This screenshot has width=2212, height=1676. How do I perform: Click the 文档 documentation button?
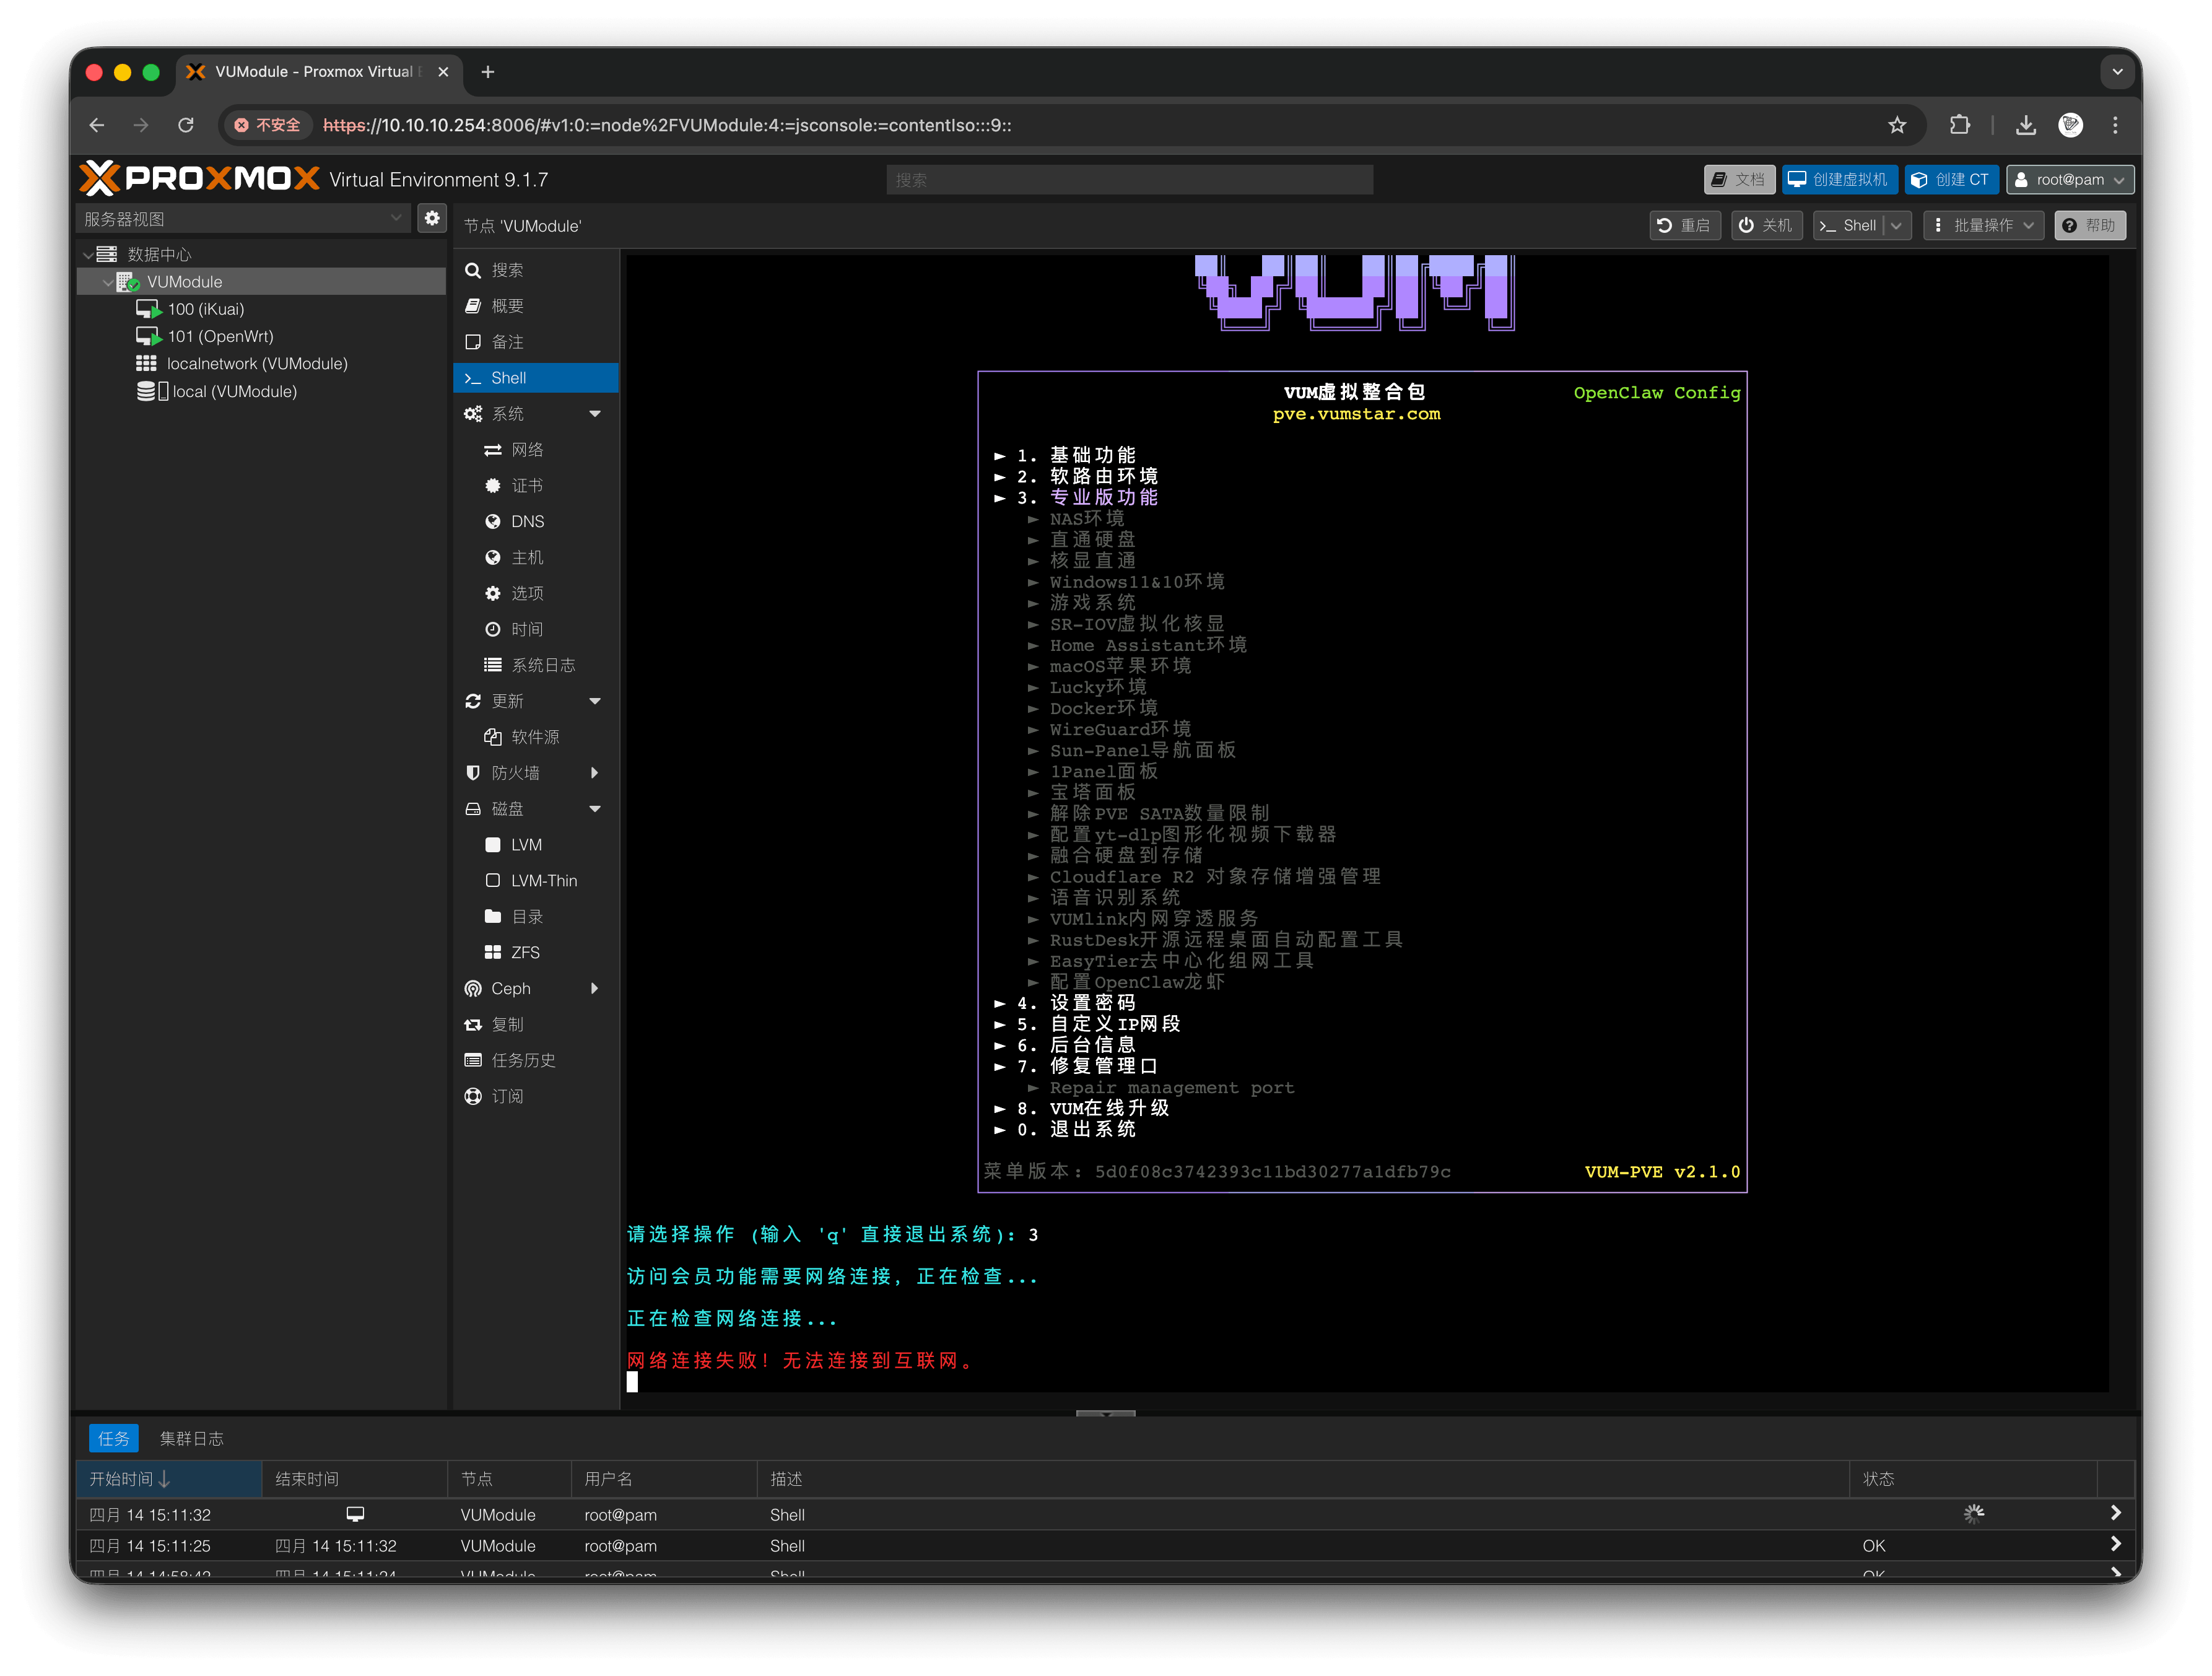click(1739, 179)
